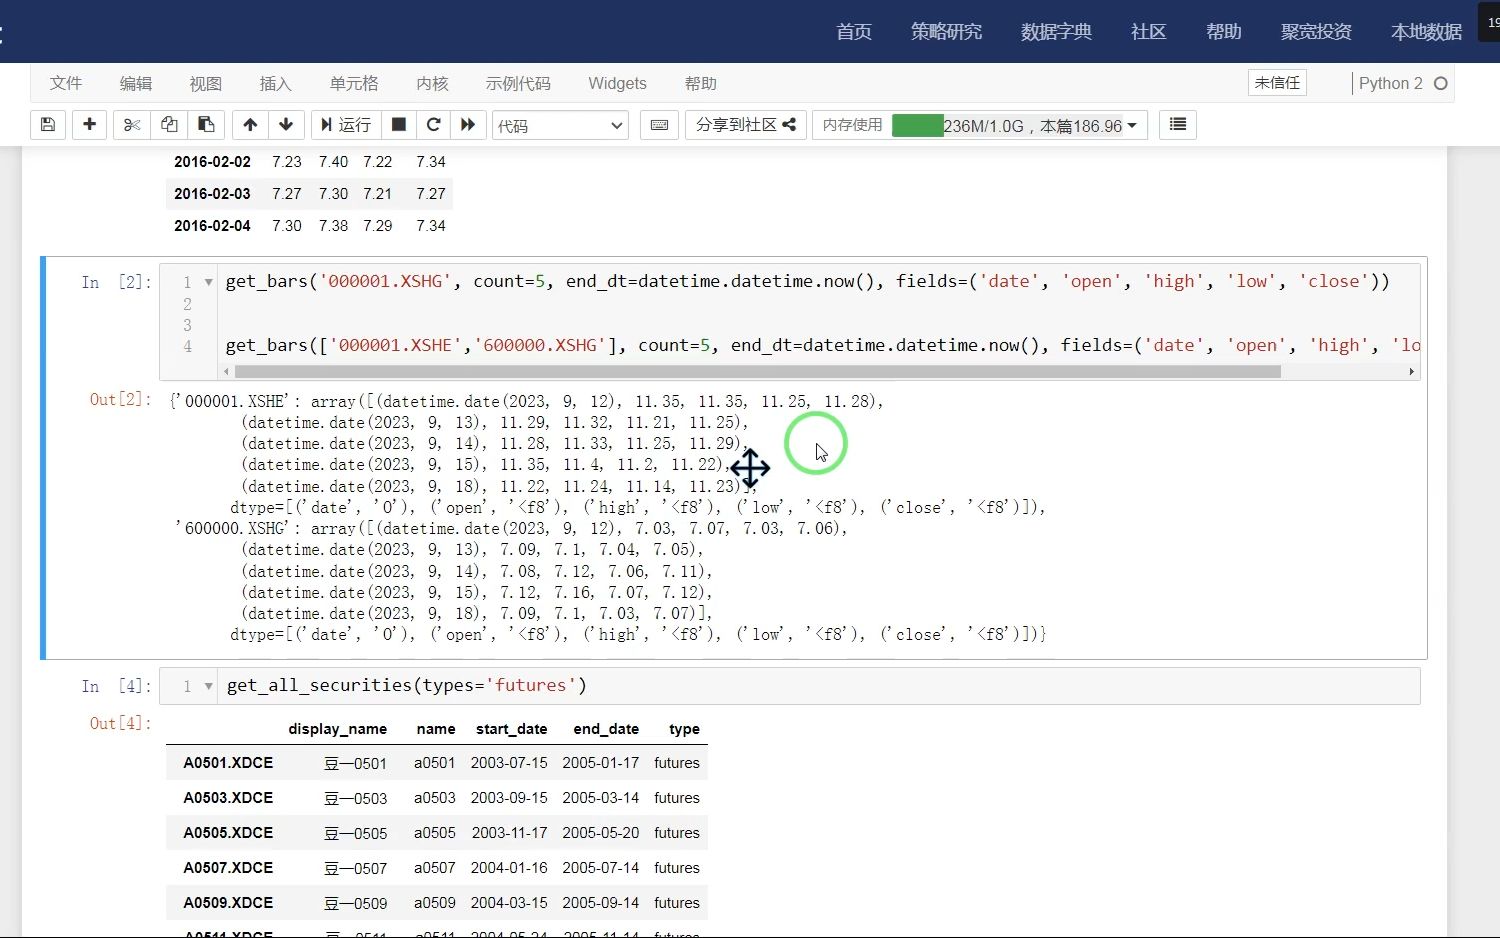The height and width of the screenshot is (938, 1500).
Task: Open the cell type 代码 dropdown
Action: click(560, 126)
